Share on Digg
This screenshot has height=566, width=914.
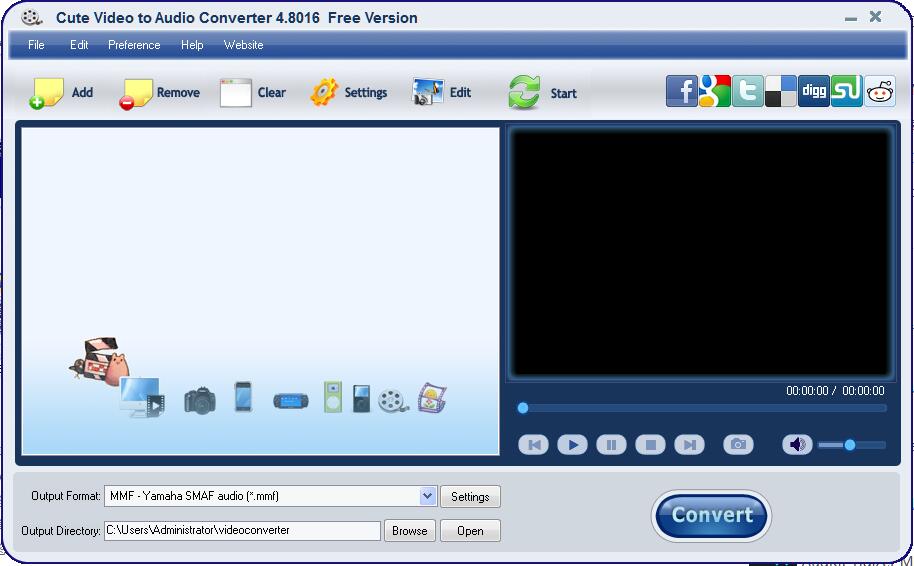coord(814,91)
